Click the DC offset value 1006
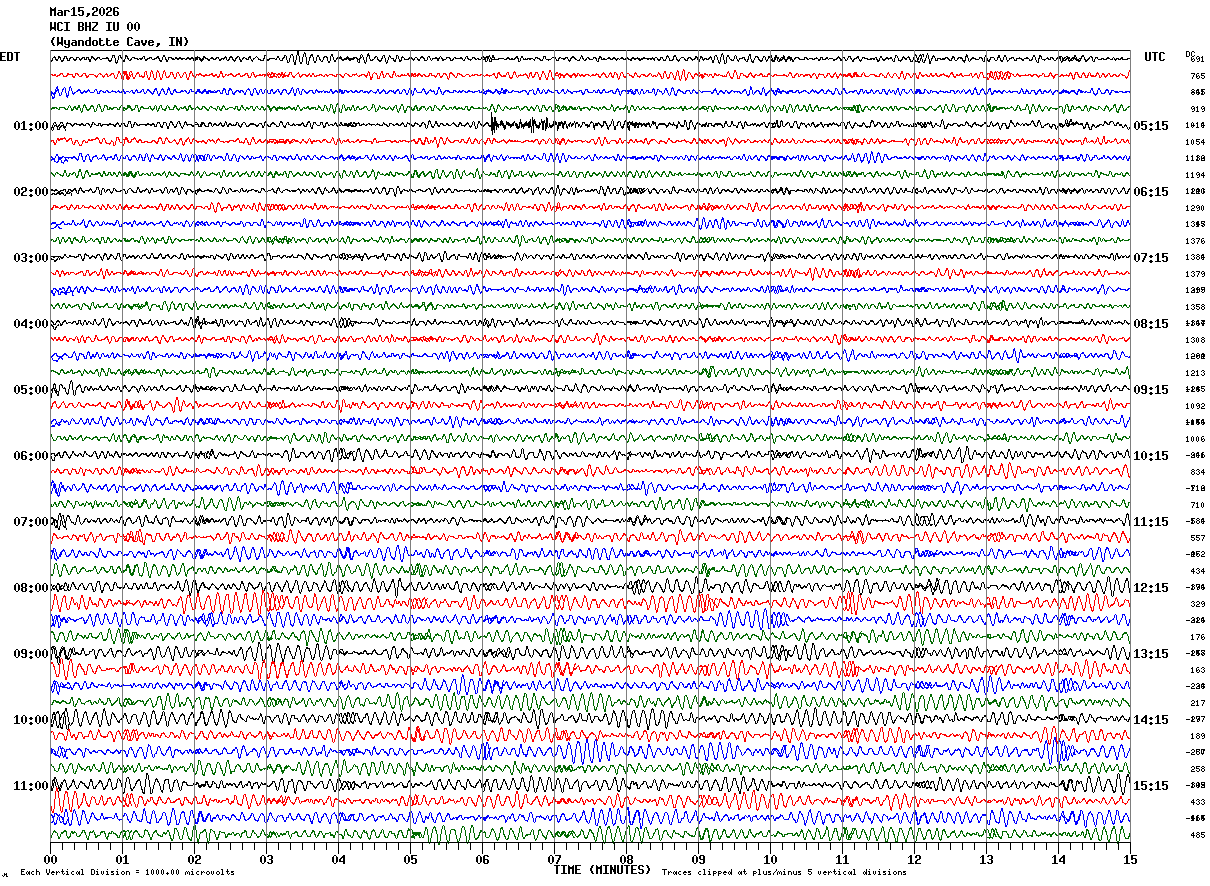 [1195, 439]
